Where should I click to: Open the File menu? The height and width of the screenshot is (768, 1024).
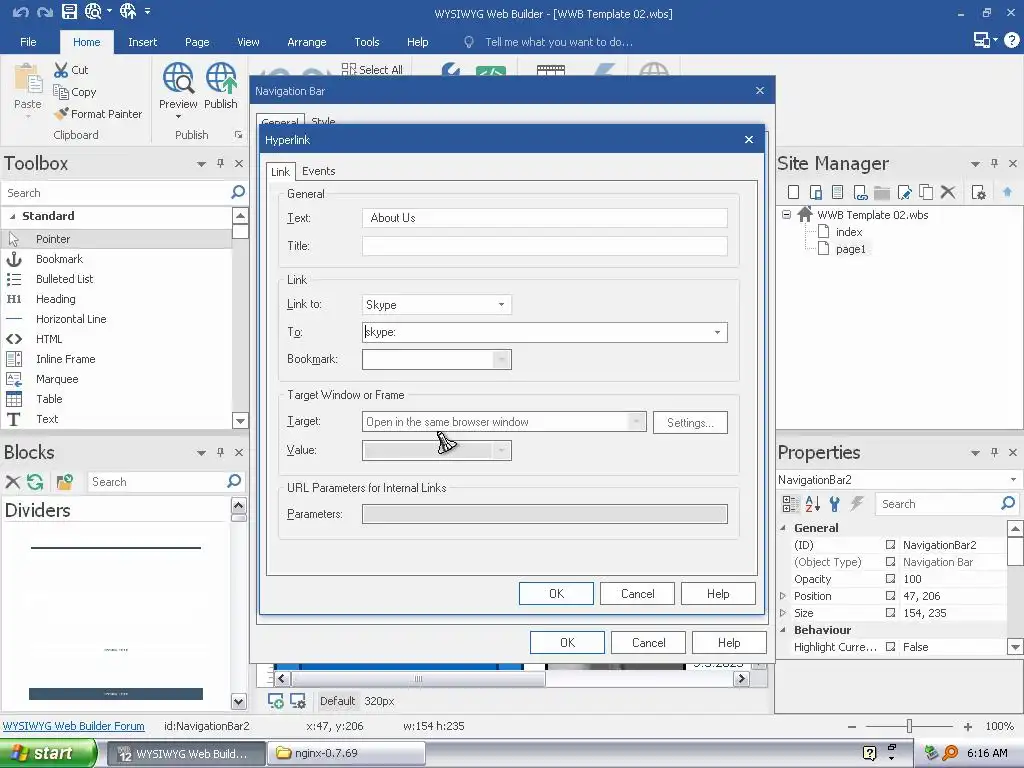pos(28,42)
